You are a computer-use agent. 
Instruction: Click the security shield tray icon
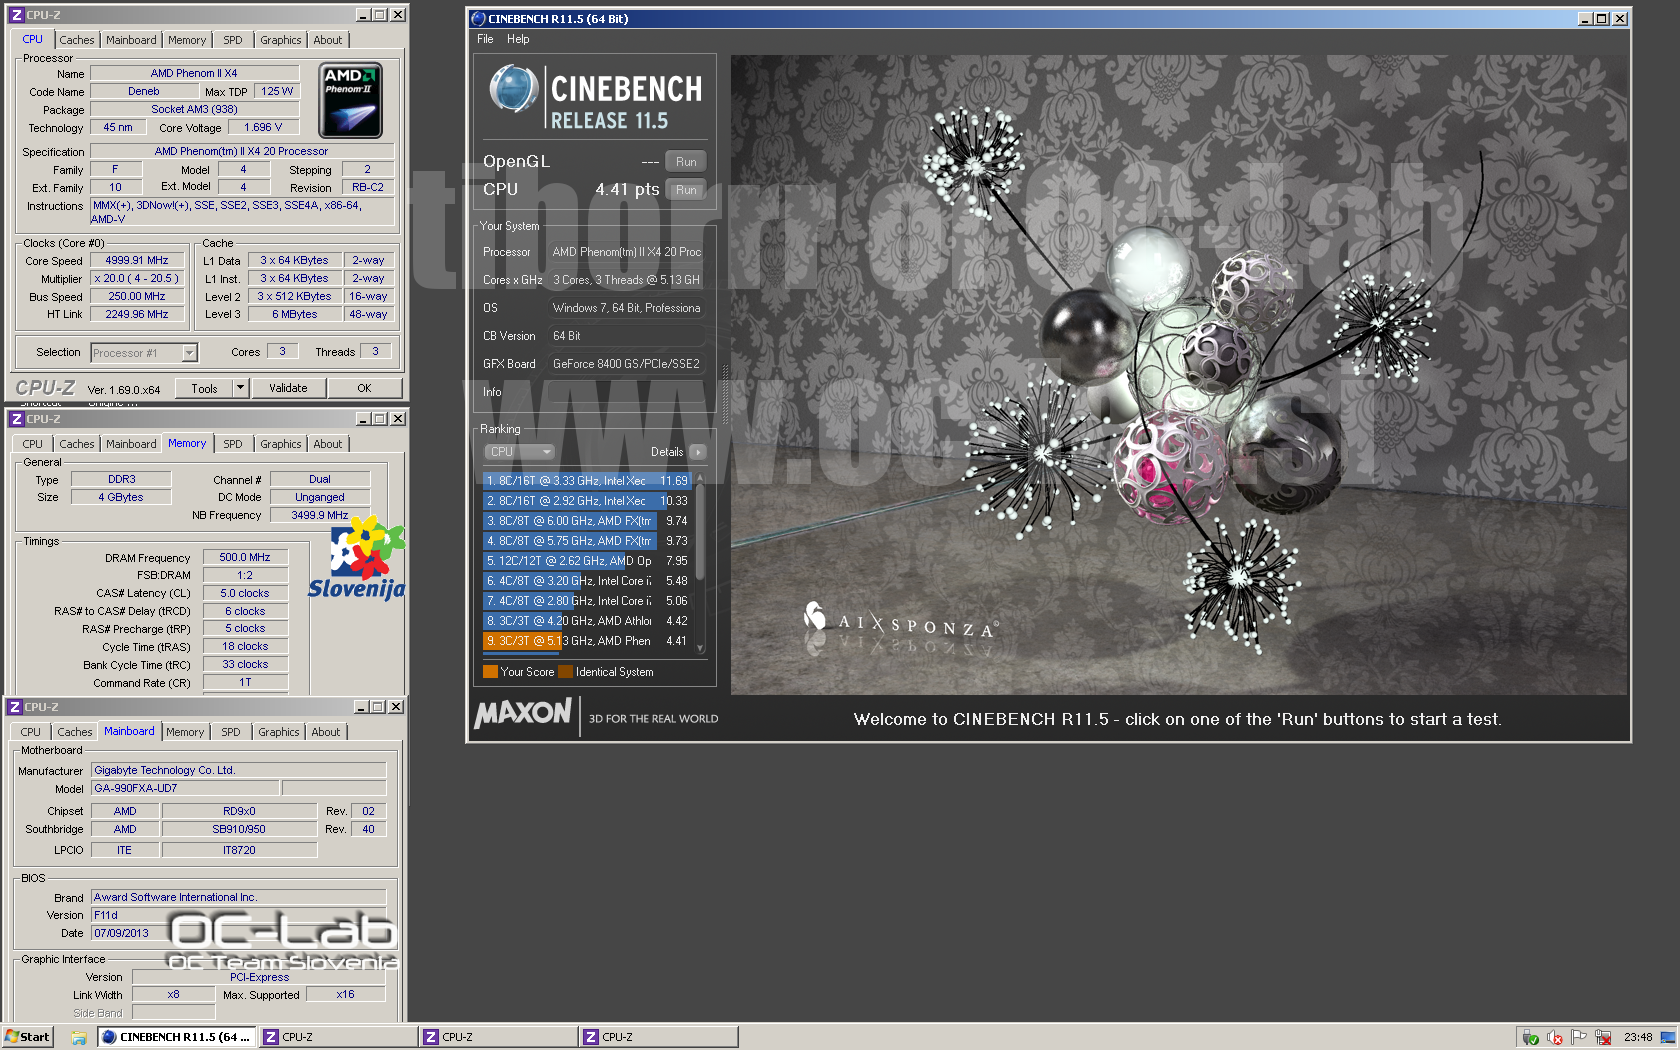pos(1530,1037)
